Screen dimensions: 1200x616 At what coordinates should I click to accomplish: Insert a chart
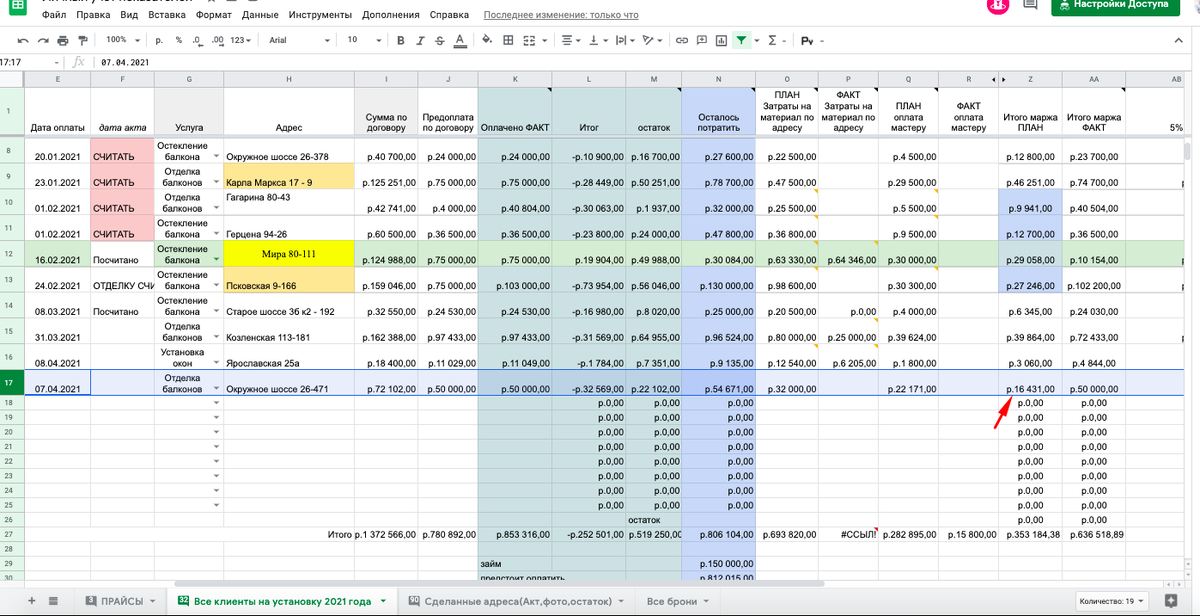pyautogui.click(x=721, y=40)
